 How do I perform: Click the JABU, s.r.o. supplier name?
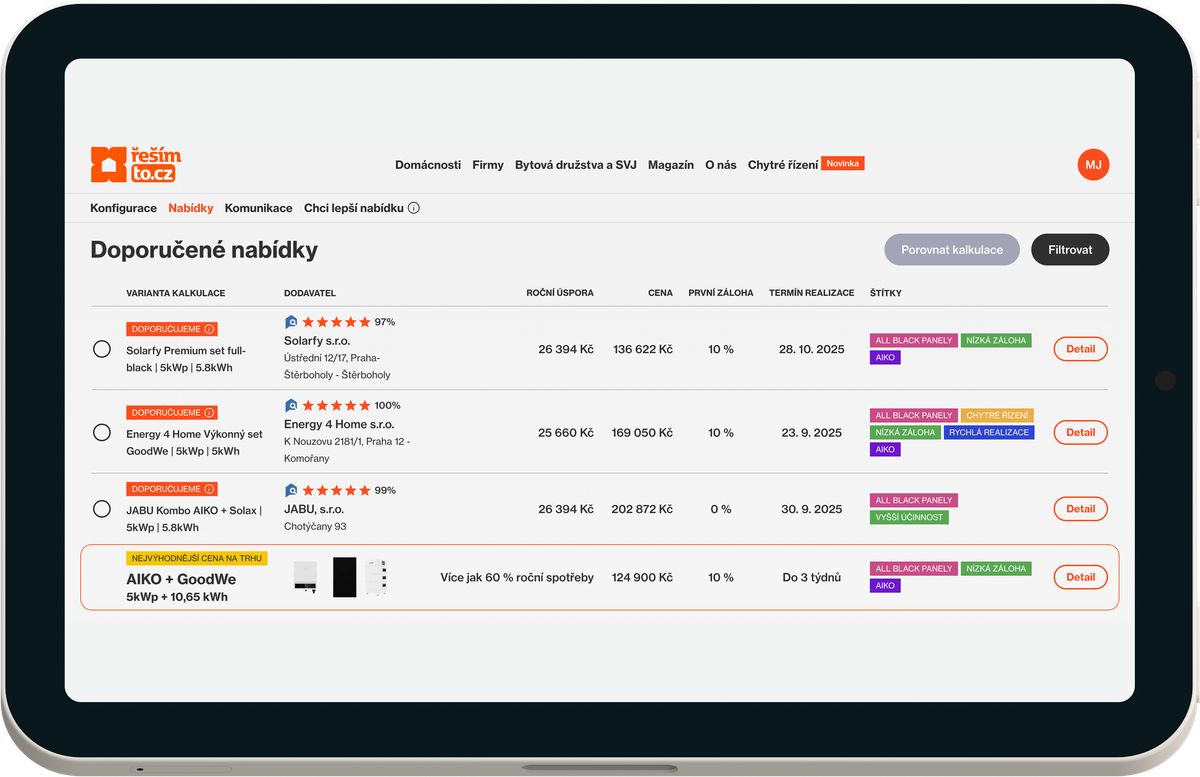click(315, 509)
